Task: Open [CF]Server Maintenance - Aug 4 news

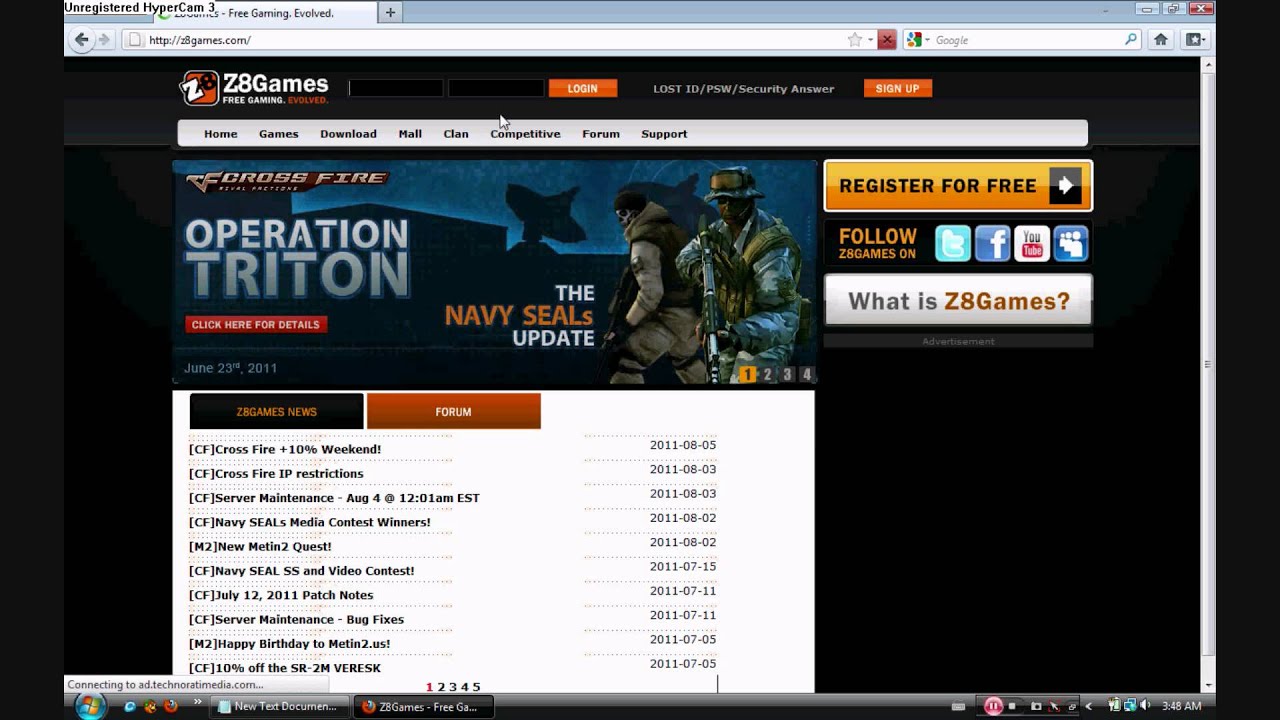Action: click(x=334, y=498)
